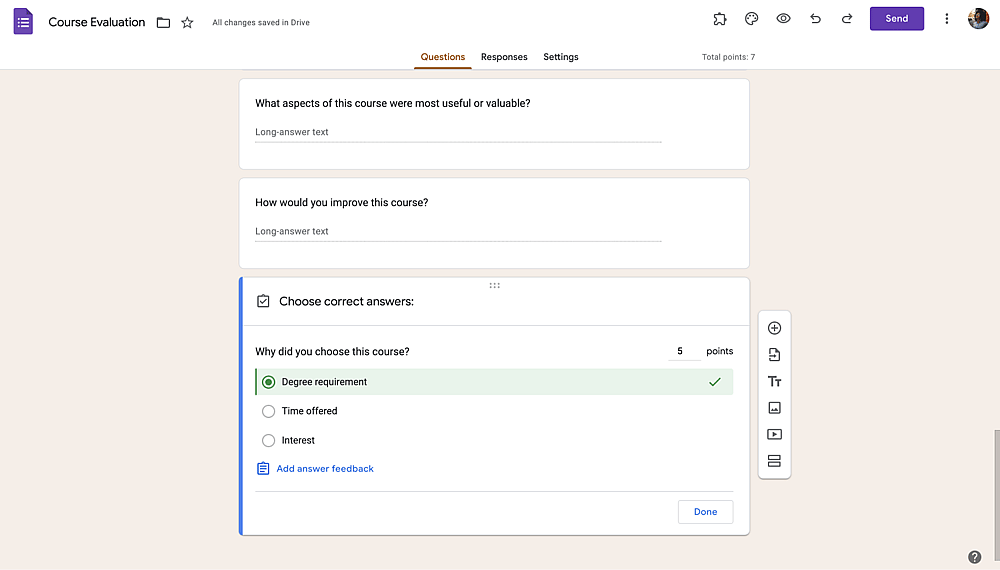Click Long-answer text under useful aspects
The height and width of the screenshot is (570, 1000).
pos(291,132)
